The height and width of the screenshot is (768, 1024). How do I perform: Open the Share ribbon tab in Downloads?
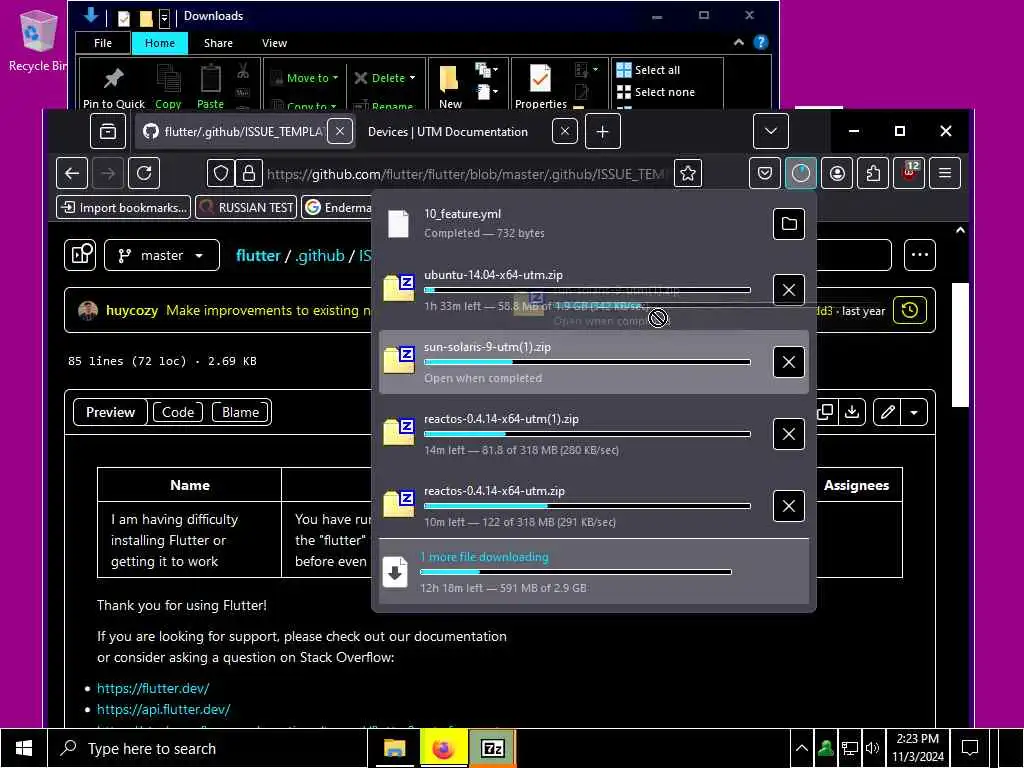click(218, 43)
